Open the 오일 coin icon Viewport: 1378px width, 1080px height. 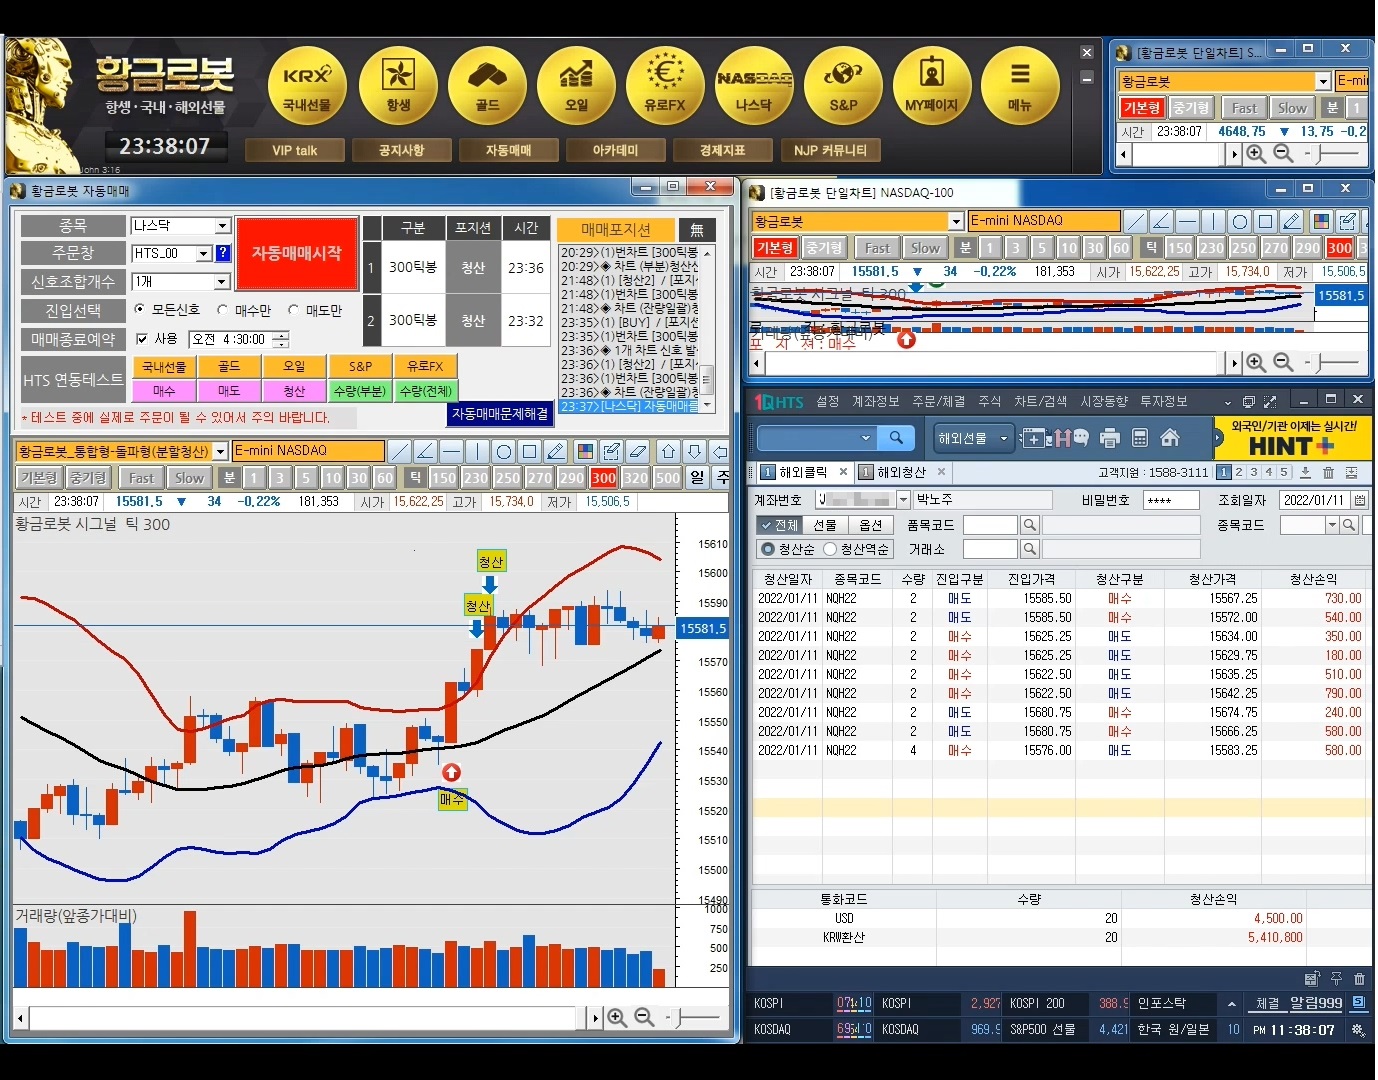click(x=576, y=84)
